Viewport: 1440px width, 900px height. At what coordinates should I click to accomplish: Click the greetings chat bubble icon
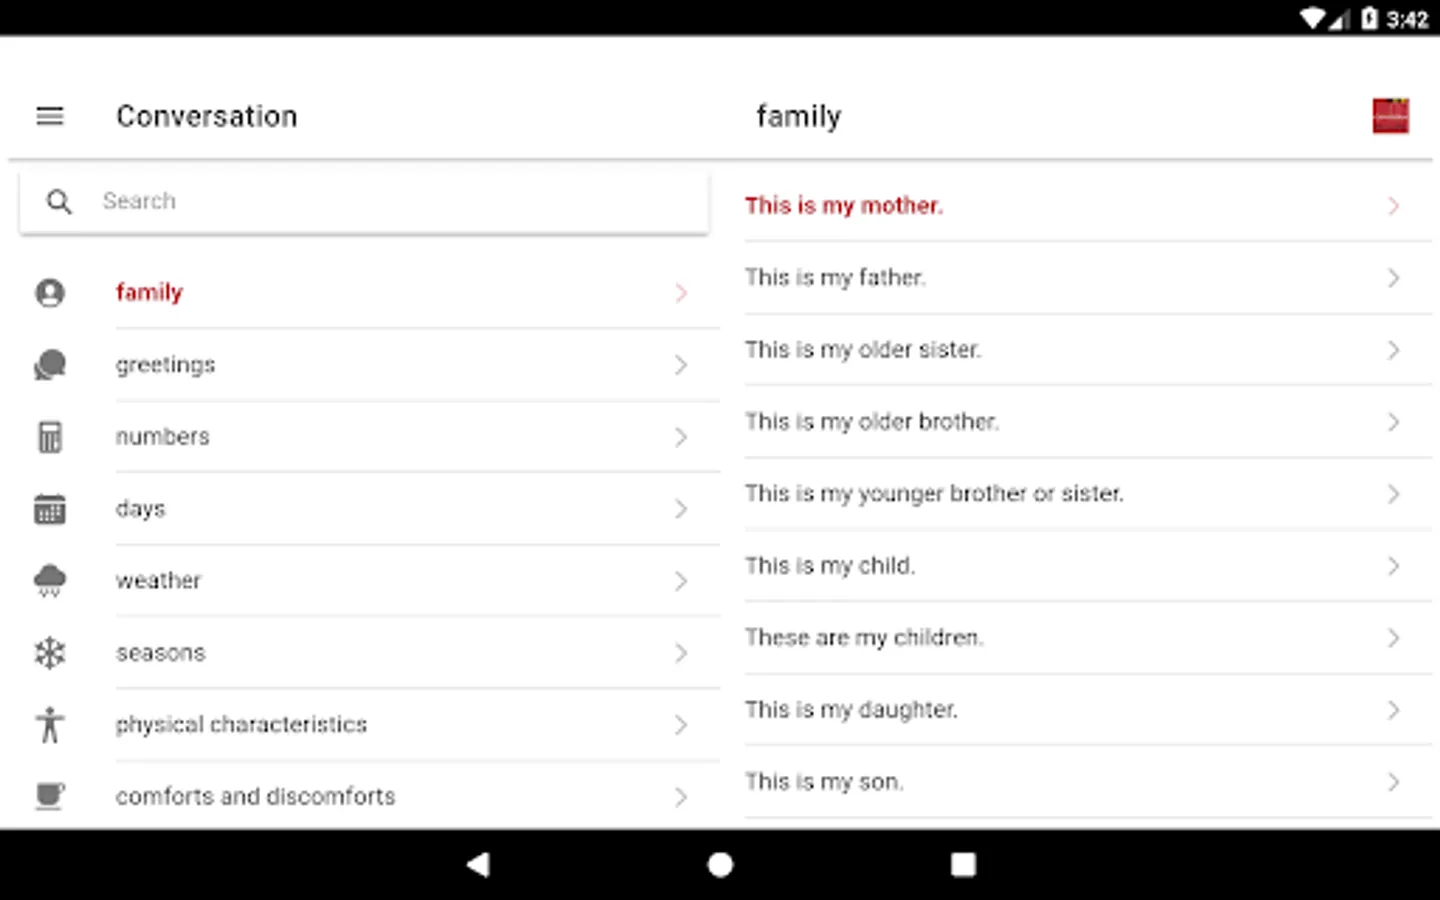(50, 365)
